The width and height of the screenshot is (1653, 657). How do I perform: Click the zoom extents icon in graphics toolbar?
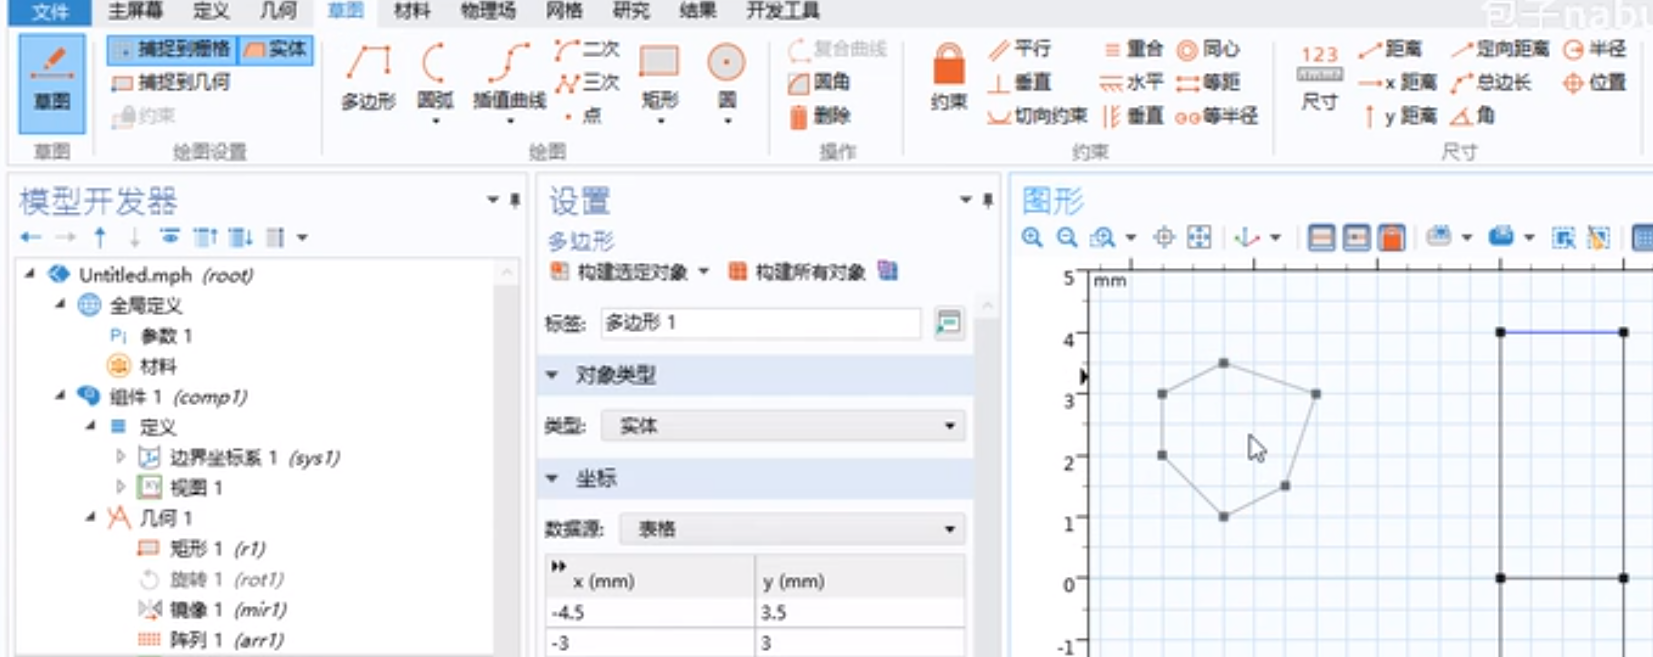point(1199,237)
